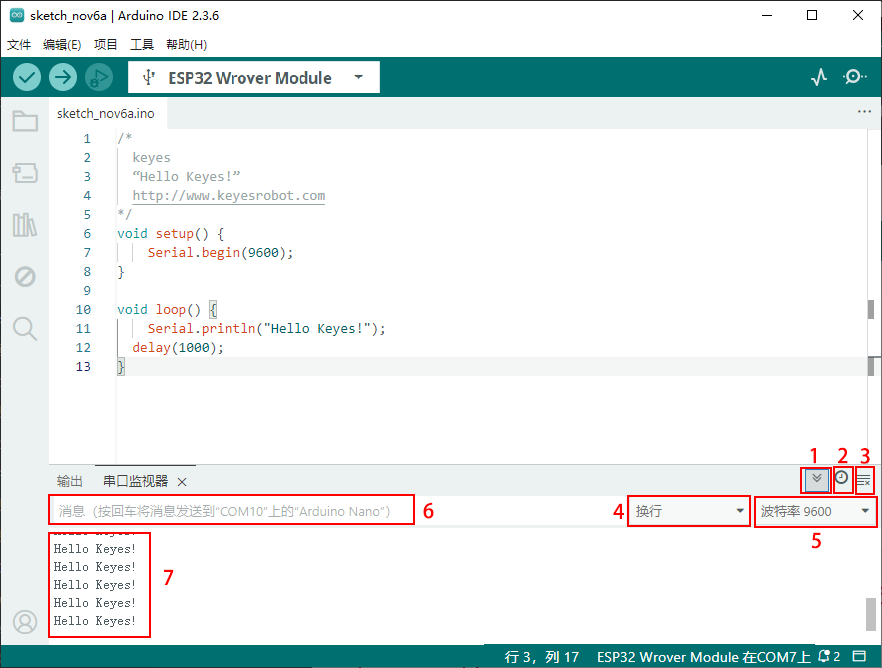The height and width of the screenshot is (668, 882).
Task: Click the “Hello Keyes!” comment on line 3
Action: pyautogui.click(x=186, y=177)
